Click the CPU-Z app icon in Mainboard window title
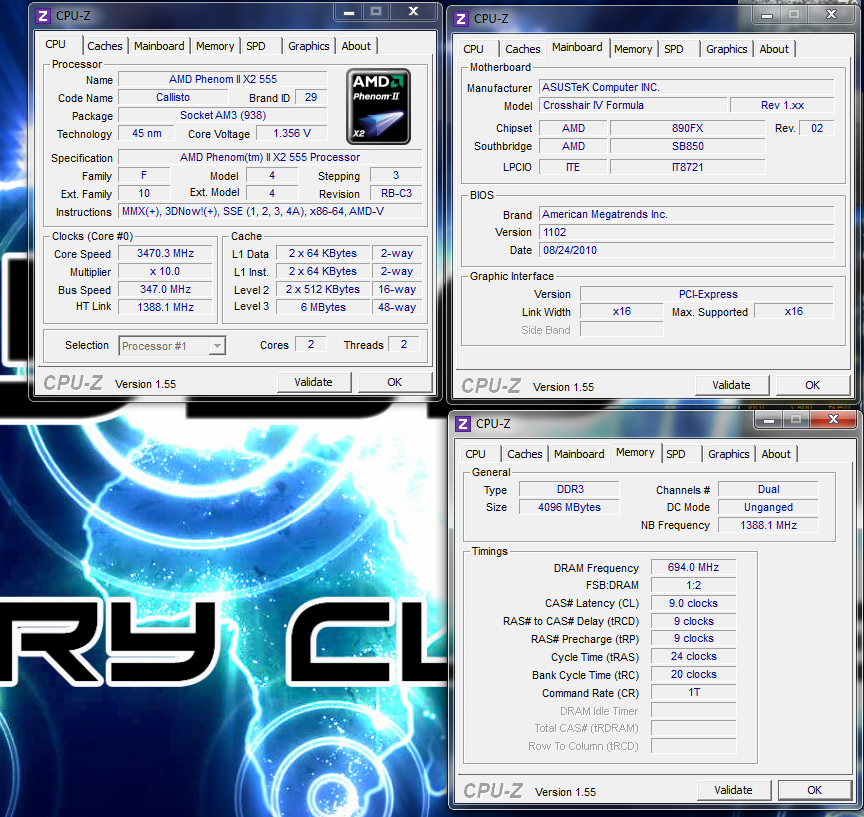This screenshot has height=817, width=864. (461, 19)
